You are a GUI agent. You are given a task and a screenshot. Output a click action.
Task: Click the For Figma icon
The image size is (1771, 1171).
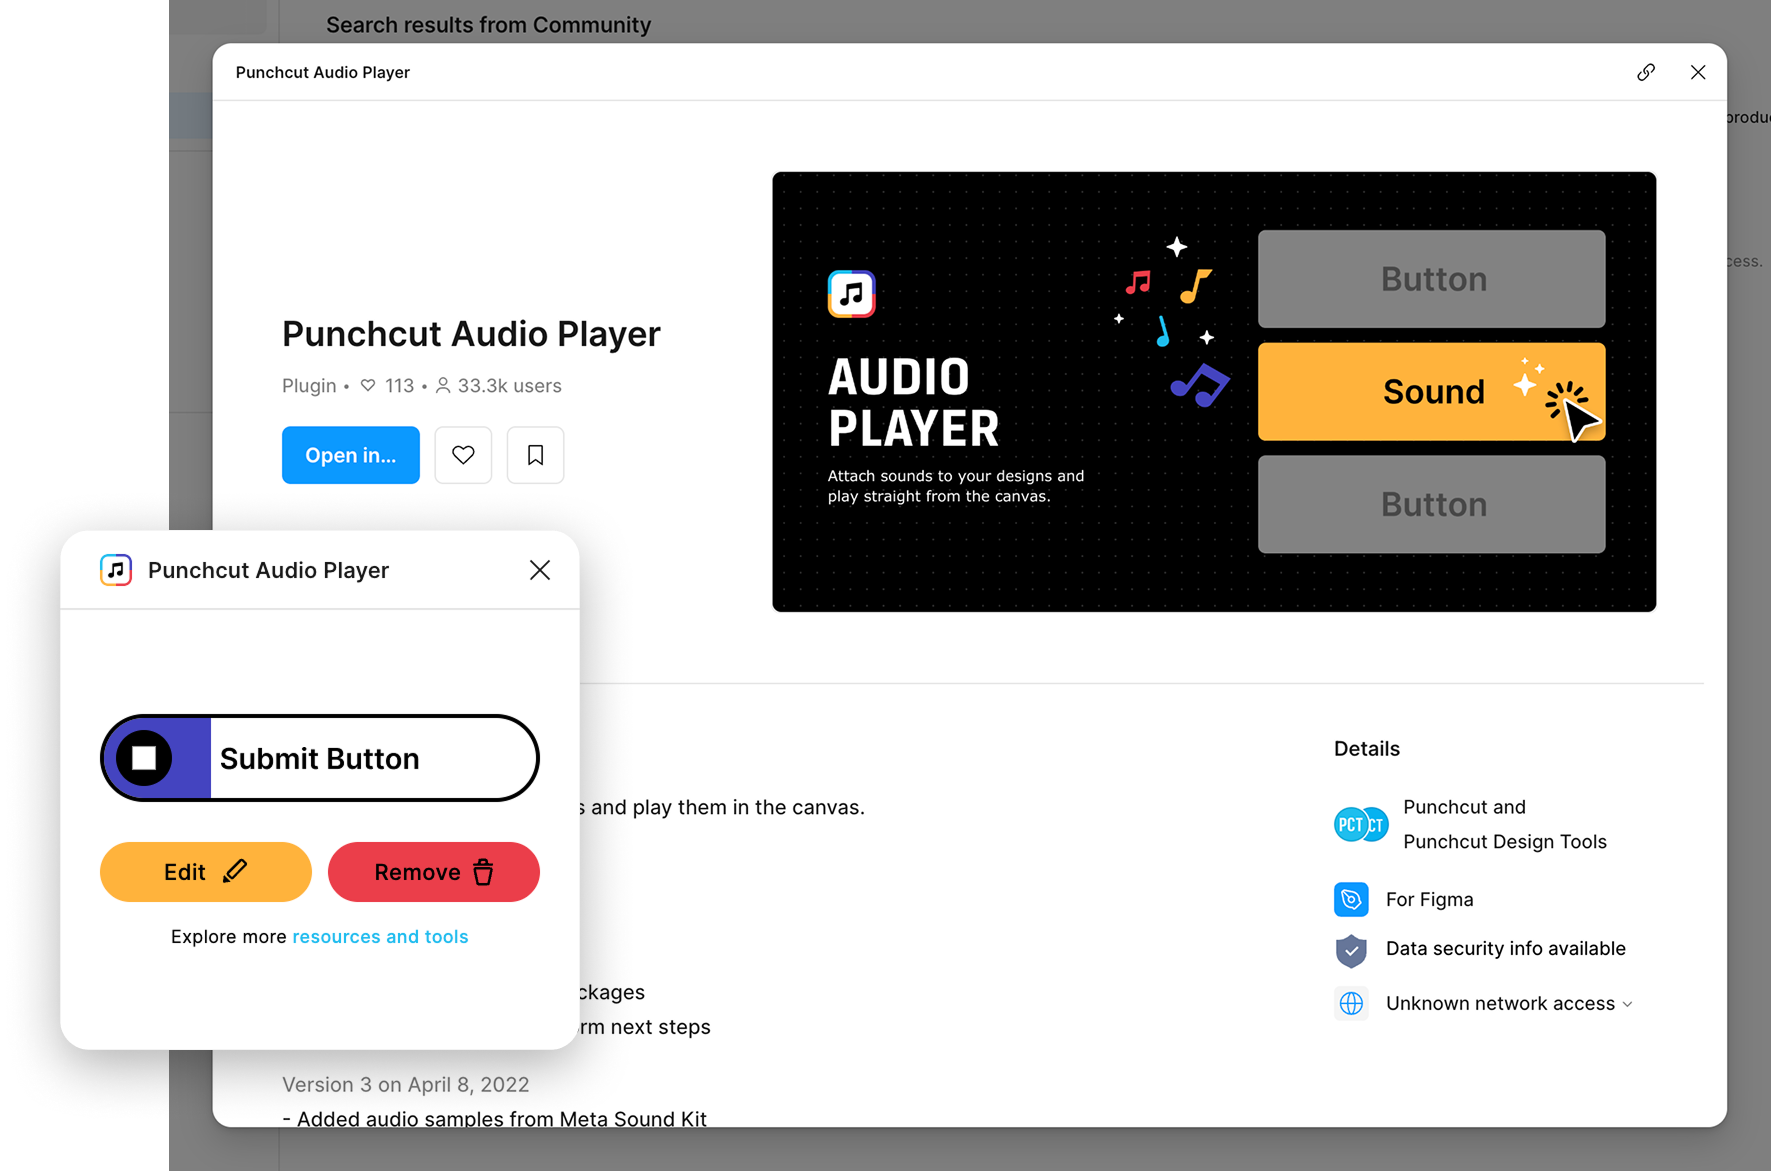click(1351, 900)
